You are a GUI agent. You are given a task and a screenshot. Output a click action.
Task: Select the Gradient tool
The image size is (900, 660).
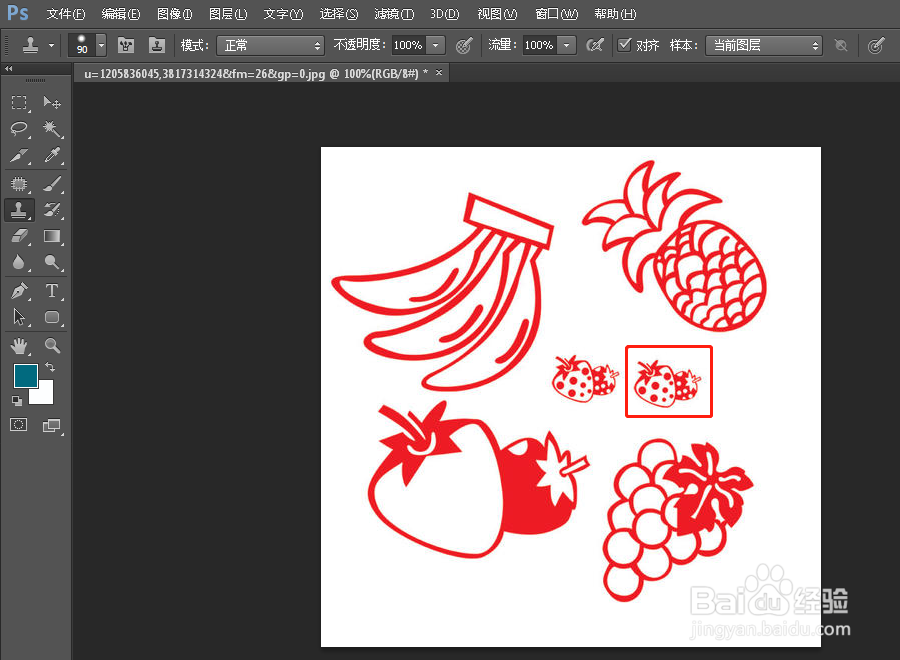(x=52, y=236)
